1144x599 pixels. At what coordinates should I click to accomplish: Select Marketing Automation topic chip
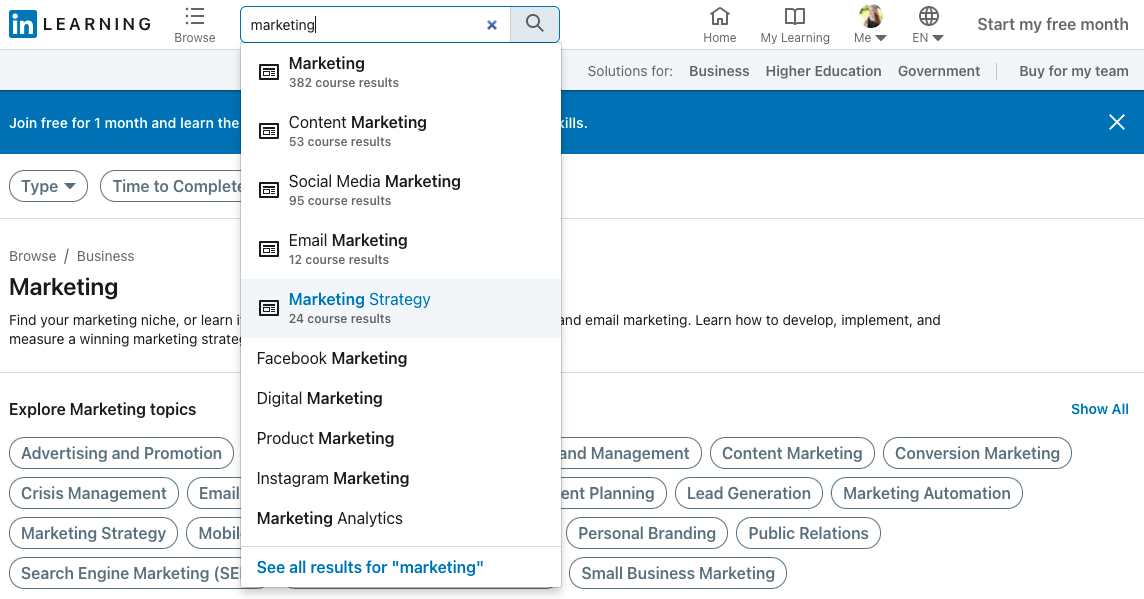(x=927, y=493)
